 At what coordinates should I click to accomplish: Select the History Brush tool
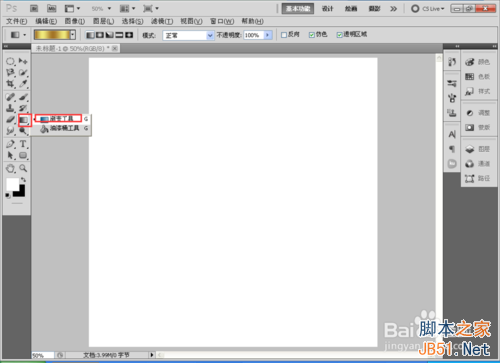click(23, 108)
